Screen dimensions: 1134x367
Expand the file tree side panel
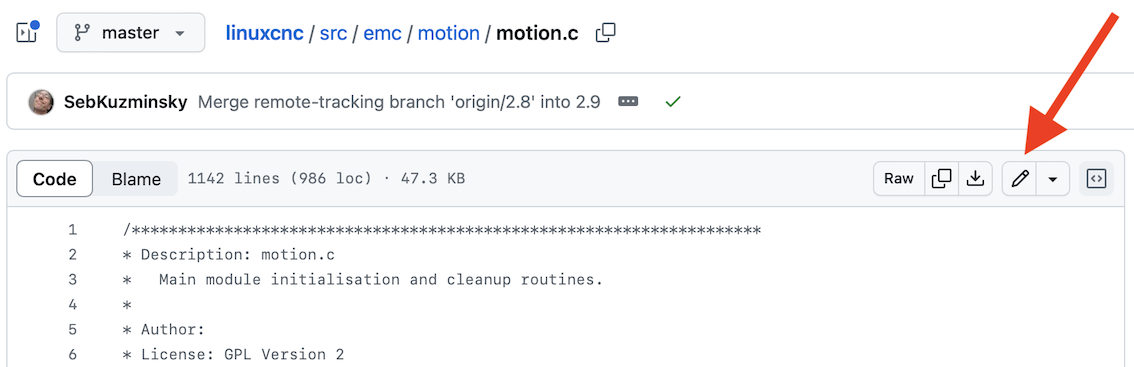click(x=27, y=33)
